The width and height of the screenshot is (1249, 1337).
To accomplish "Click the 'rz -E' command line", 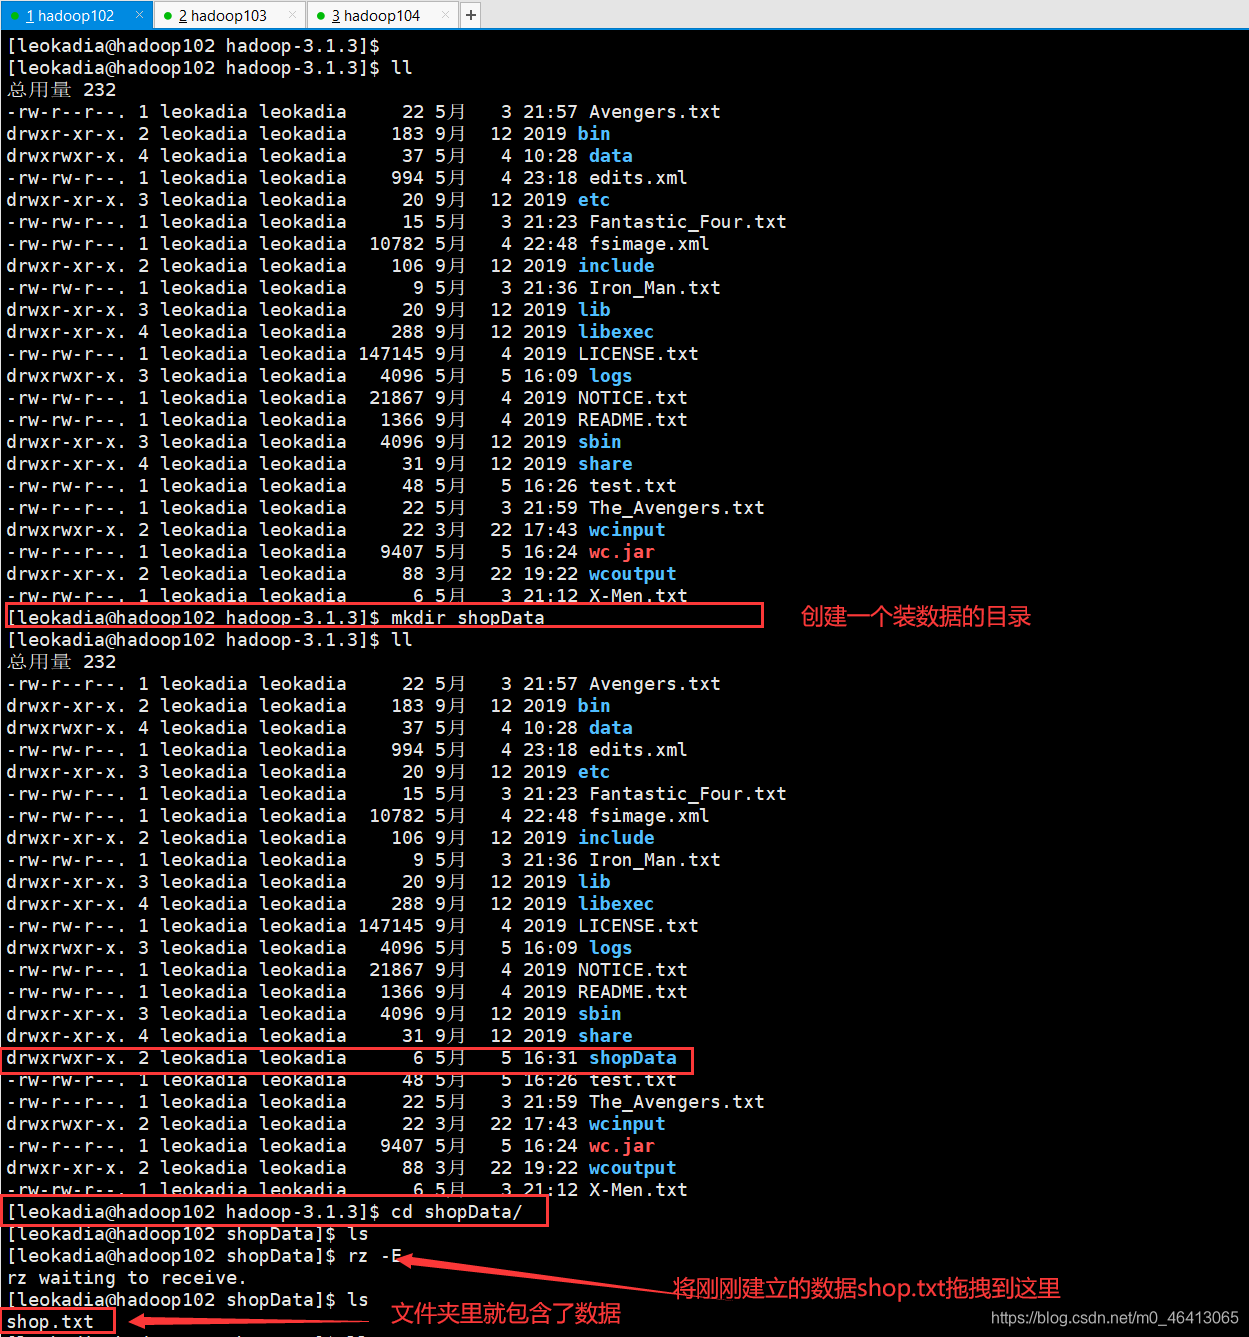I will (x=205, y=1255).
